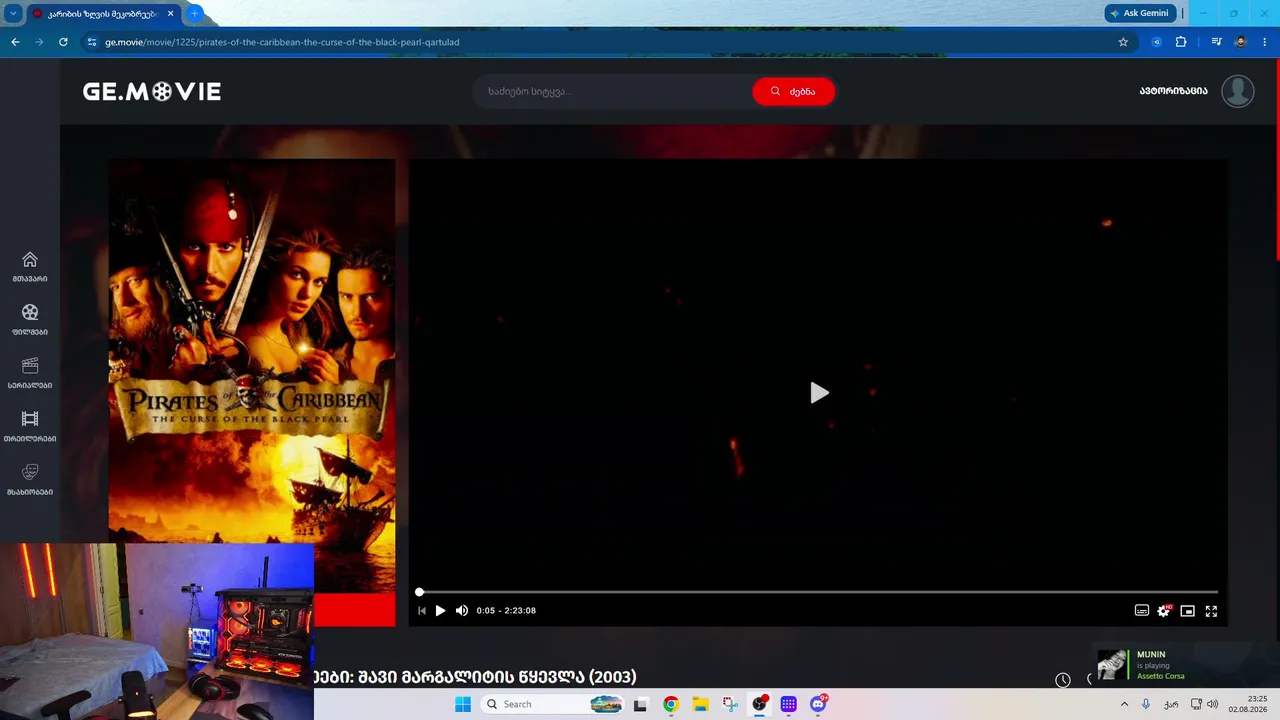Click the watch later clock icon

point(1063,680)
